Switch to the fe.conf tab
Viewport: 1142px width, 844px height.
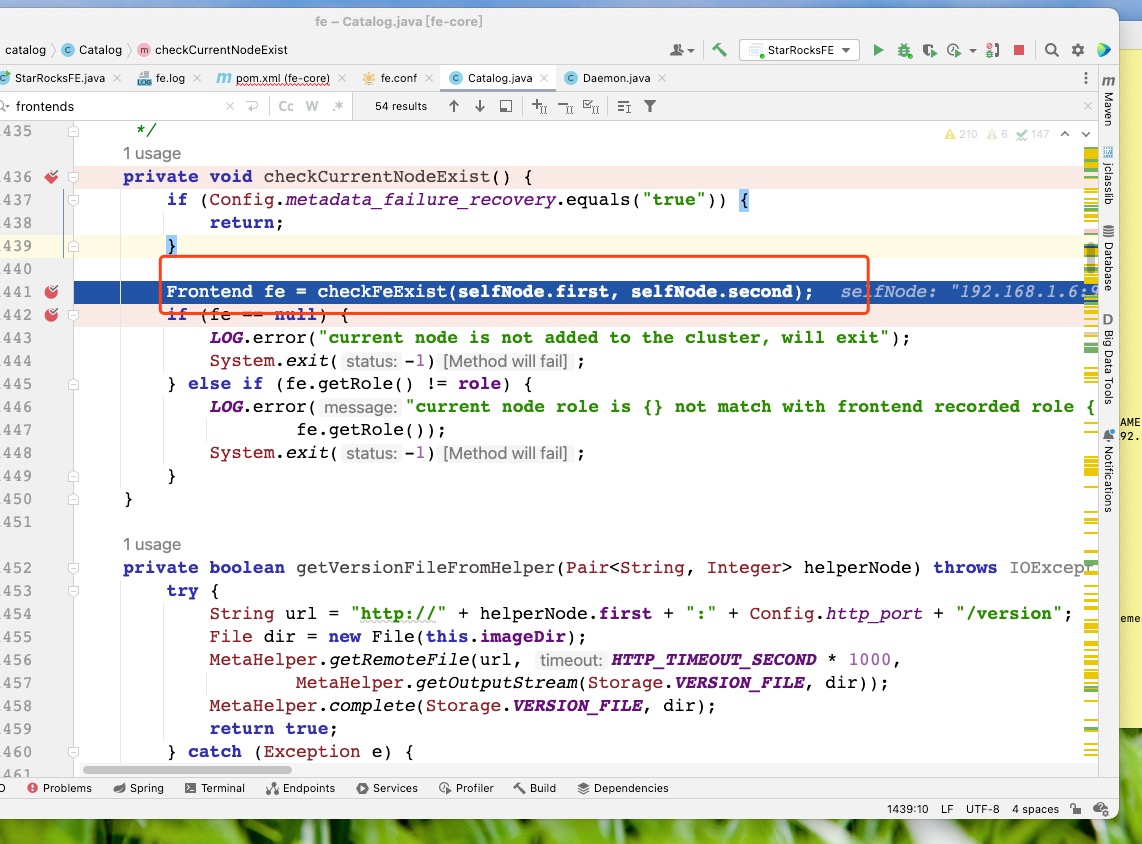point(398,78)
